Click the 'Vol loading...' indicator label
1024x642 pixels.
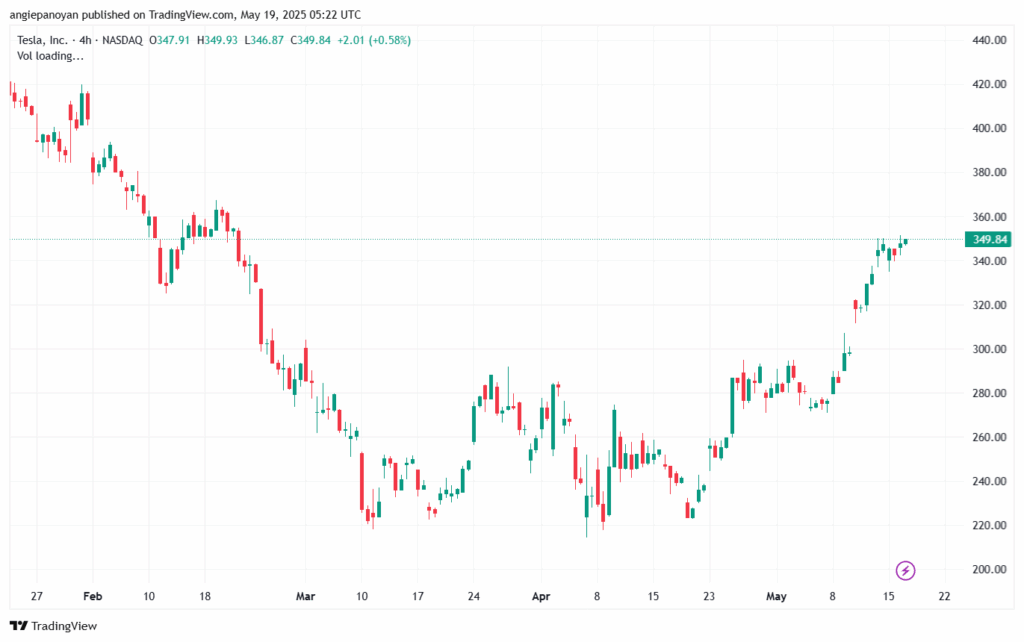49,57
